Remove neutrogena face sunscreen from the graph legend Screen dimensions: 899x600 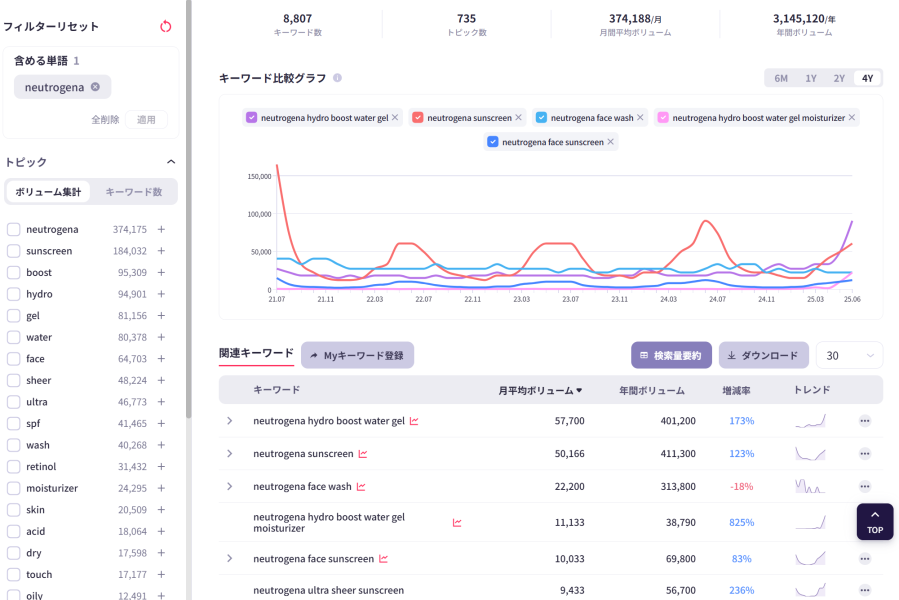(611, 142)
